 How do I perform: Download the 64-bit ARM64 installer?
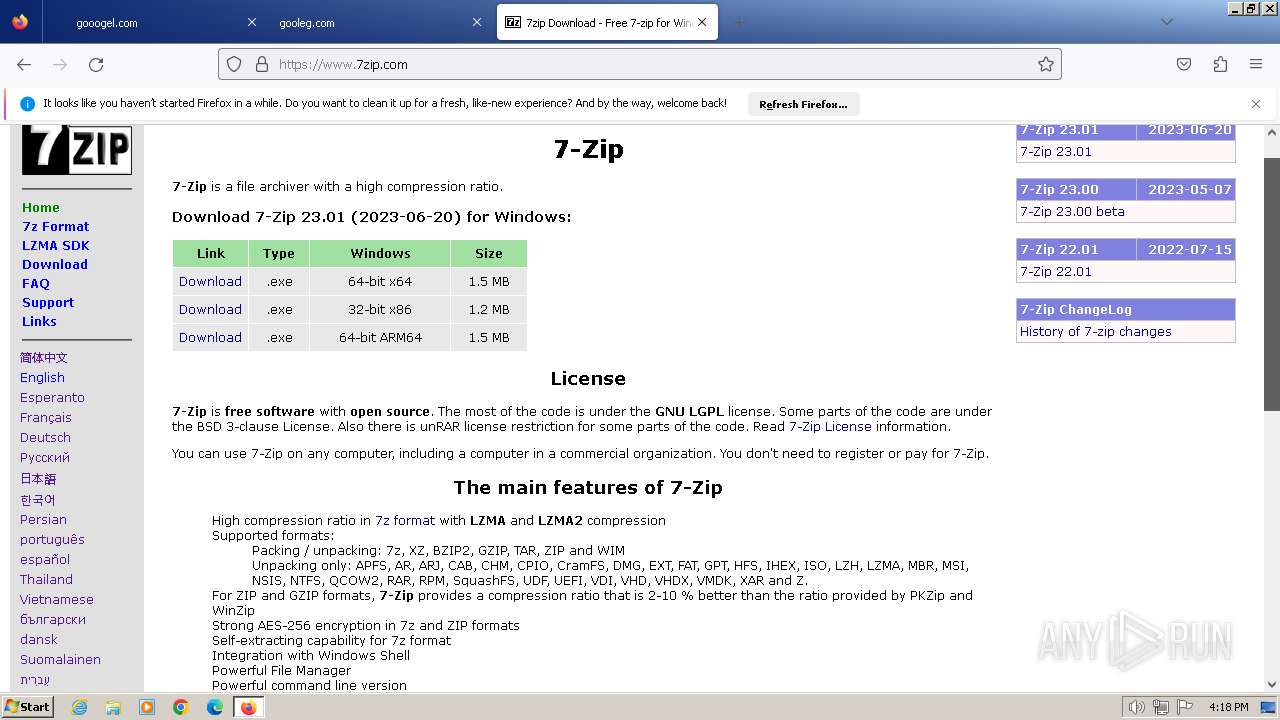tap(210, 338)
